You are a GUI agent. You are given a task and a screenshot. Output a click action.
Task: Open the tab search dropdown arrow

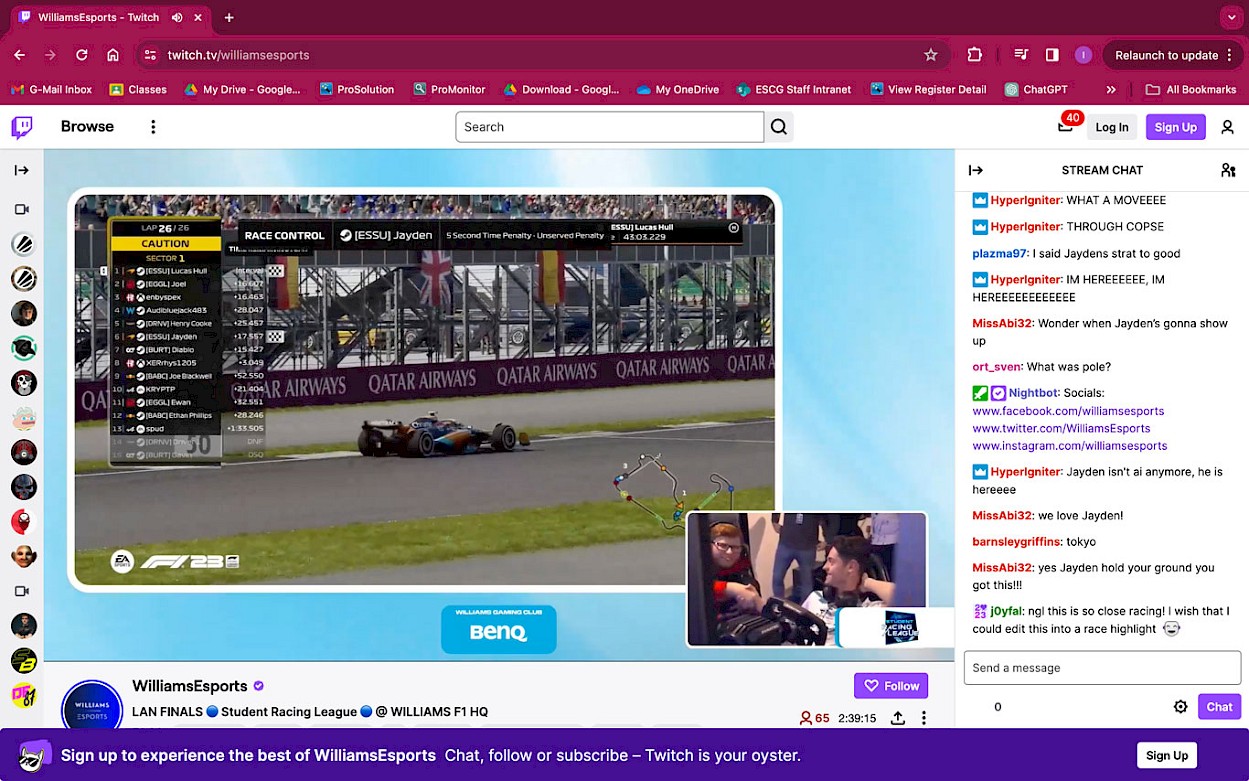coord(1231,18)
